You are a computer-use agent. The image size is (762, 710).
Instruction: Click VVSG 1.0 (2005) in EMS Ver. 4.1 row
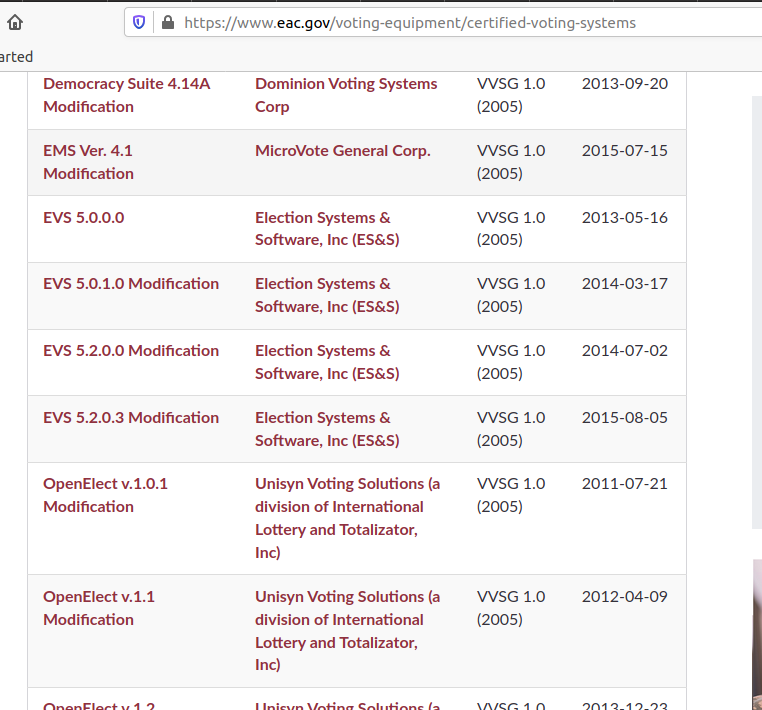[x=511, y=162]
